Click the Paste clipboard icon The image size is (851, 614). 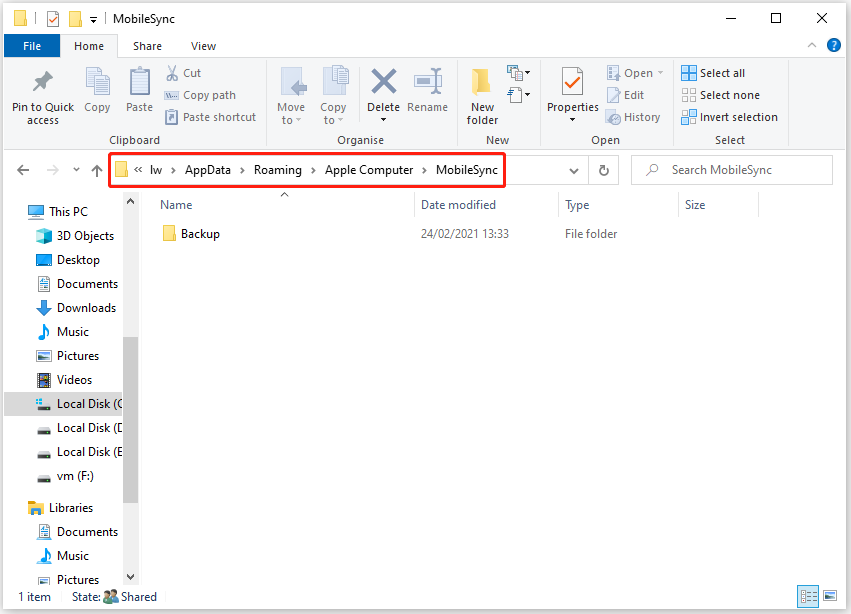click(139, 81)
